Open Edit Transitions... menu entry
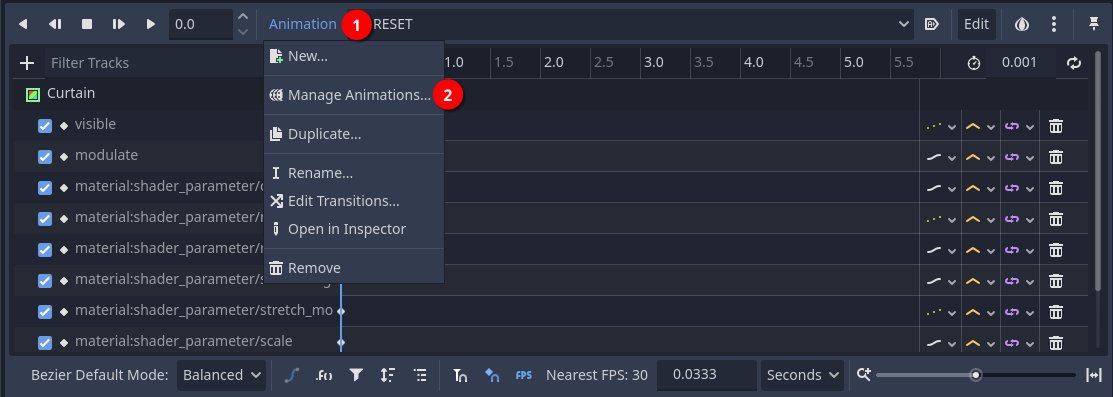This screenshot has height=397, width=1113. (353, 201)
